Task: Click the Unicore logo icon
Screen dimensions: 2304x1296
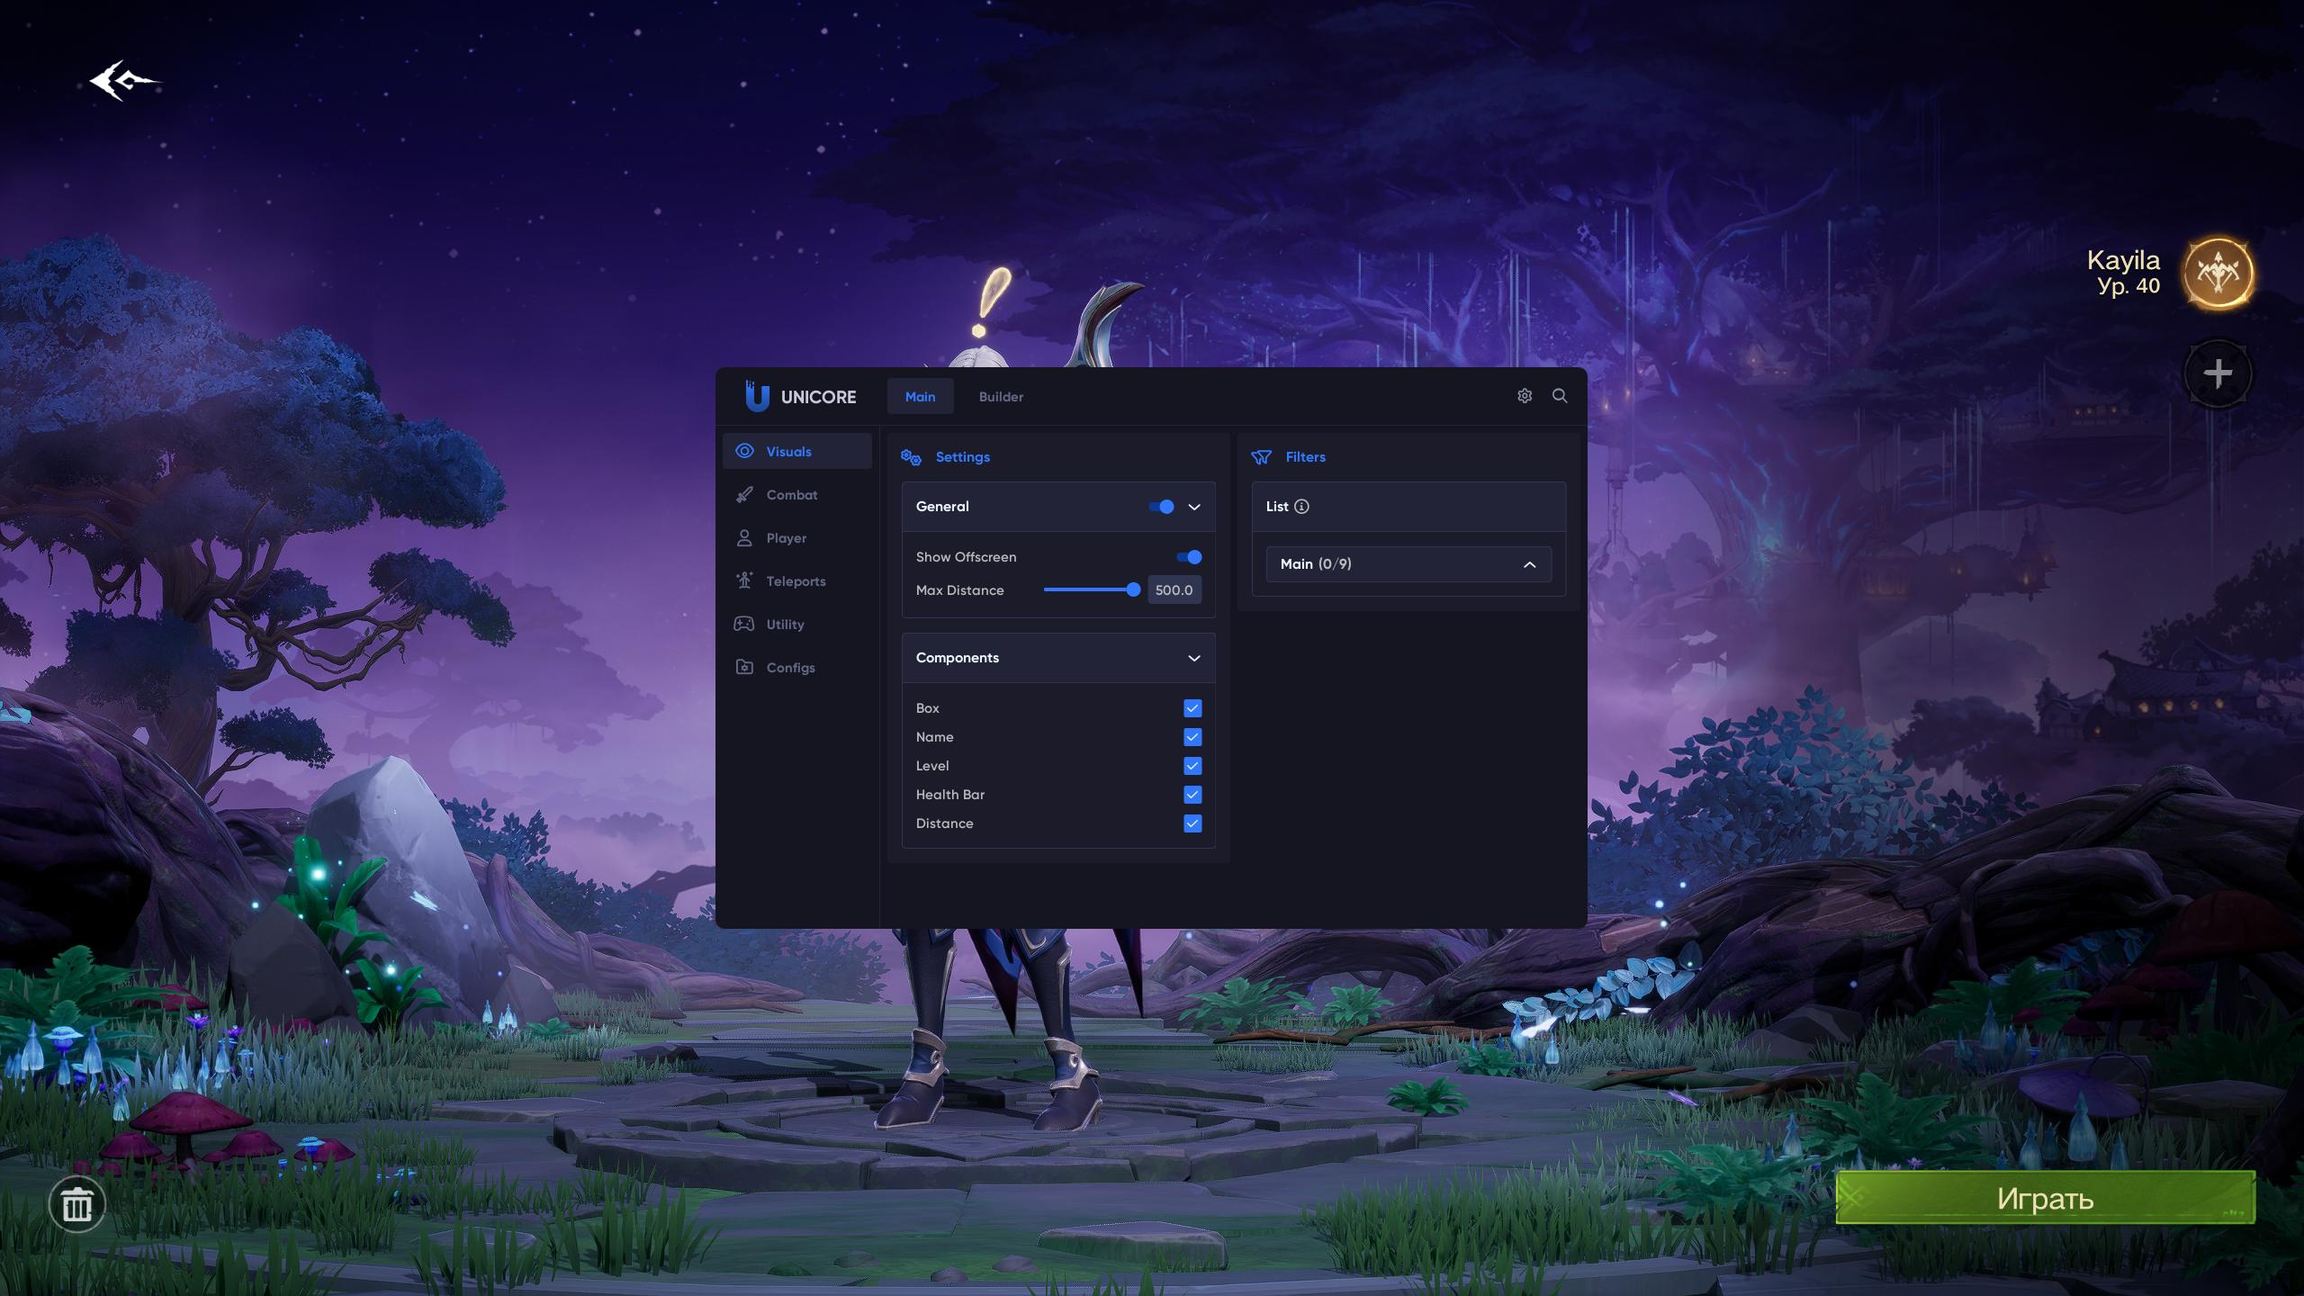Action: tap(757, 396)
